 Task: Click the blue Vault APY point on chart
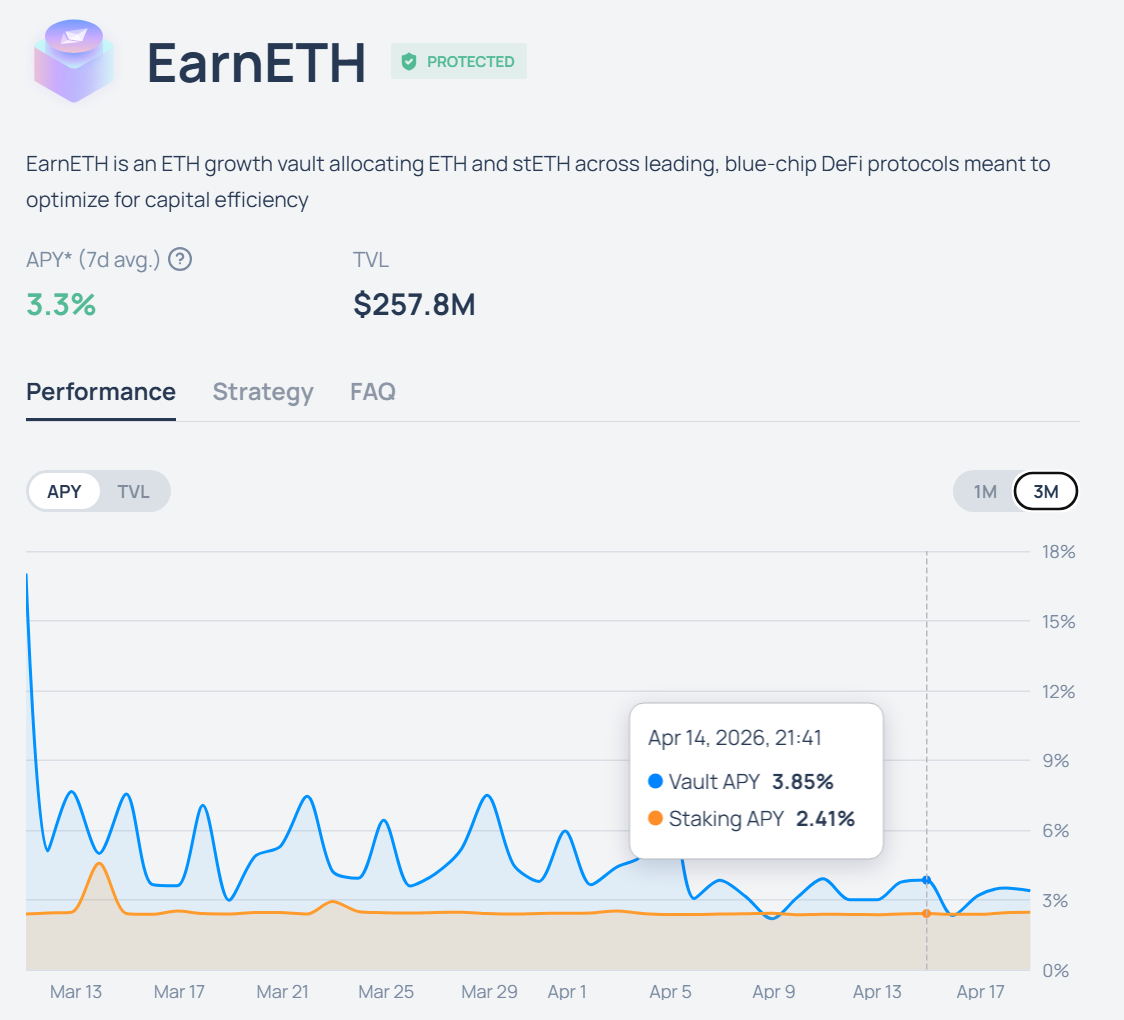(927, 880)
